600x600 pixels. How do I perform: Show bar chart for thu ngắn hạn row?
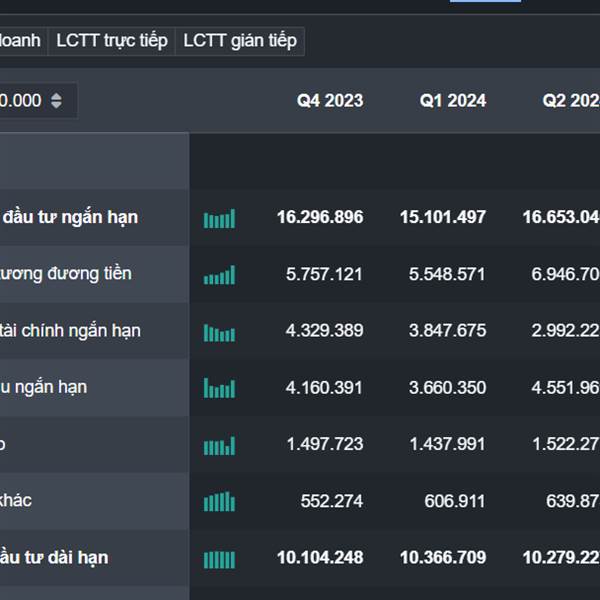(219, 387)
